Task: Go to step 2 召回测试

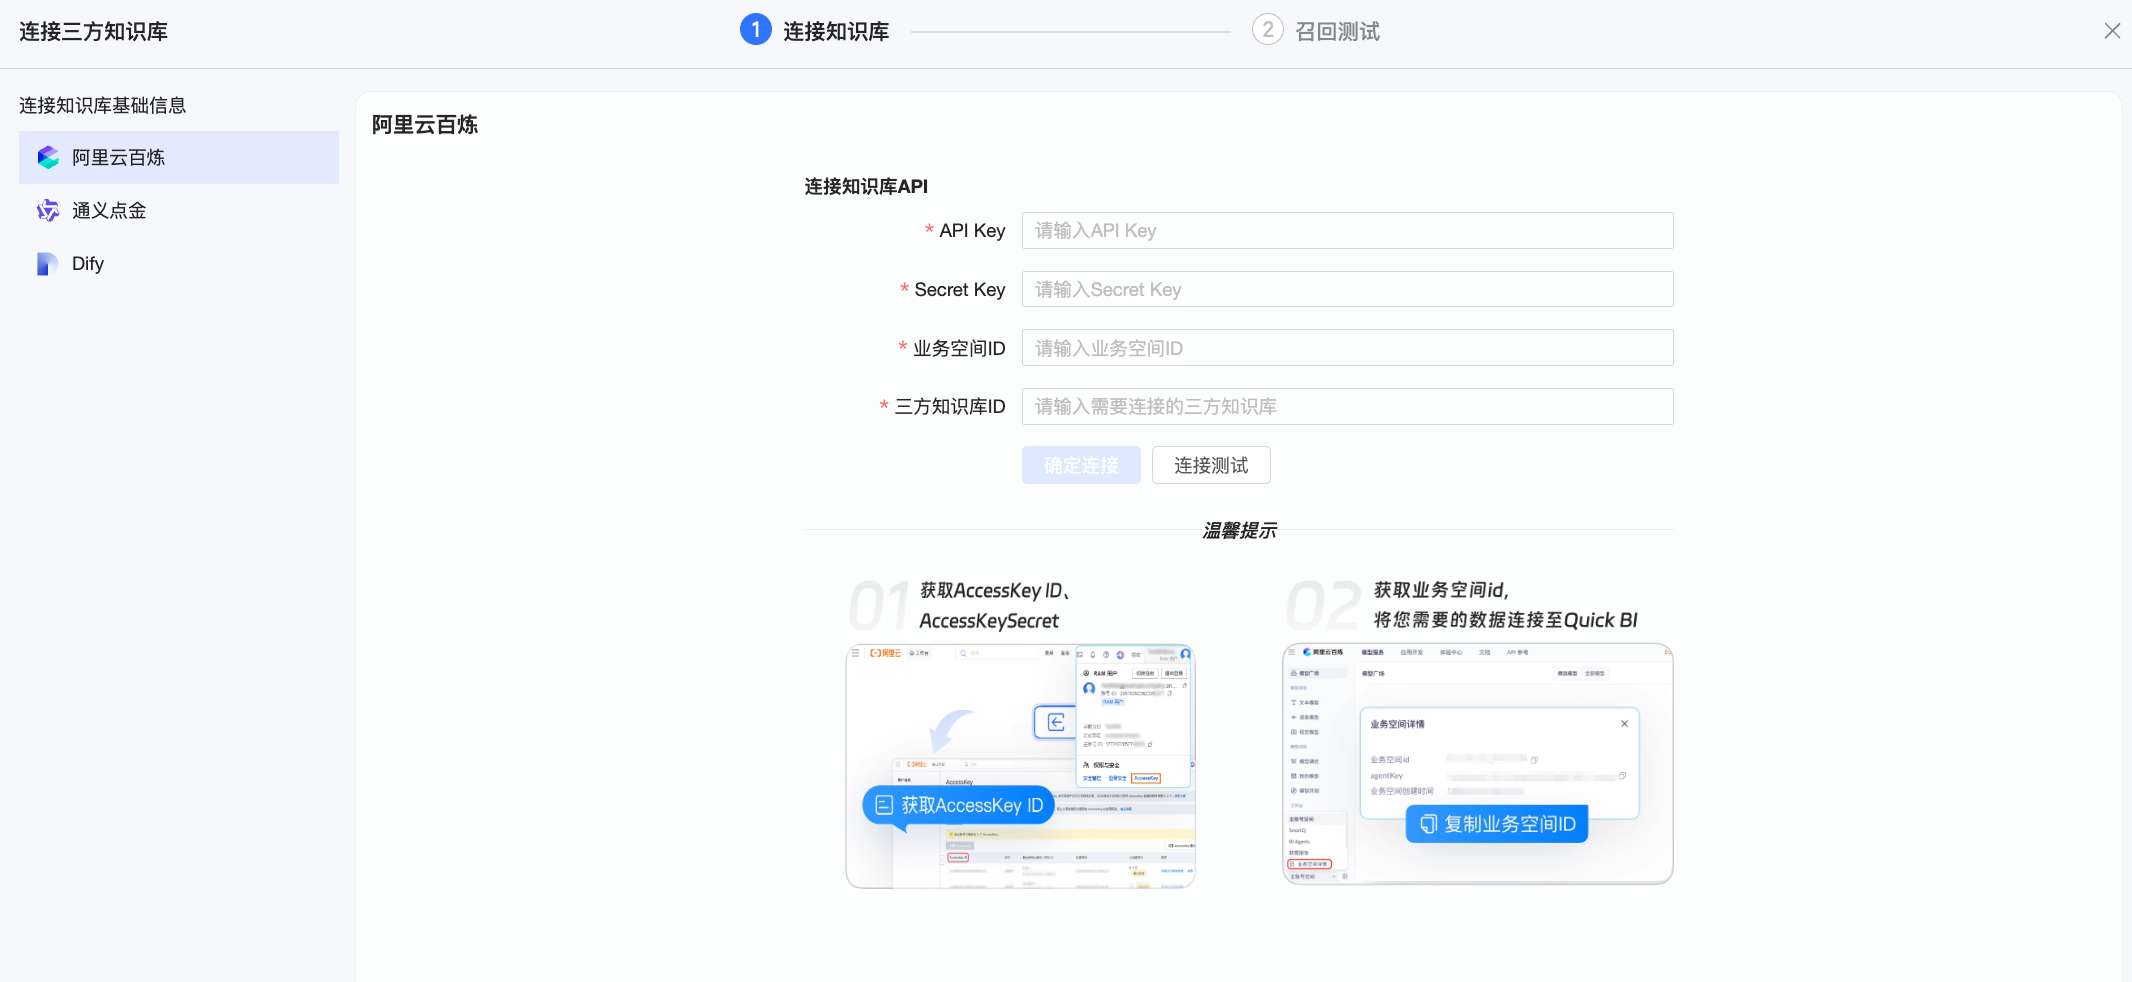Action: tap(1316, 31)
